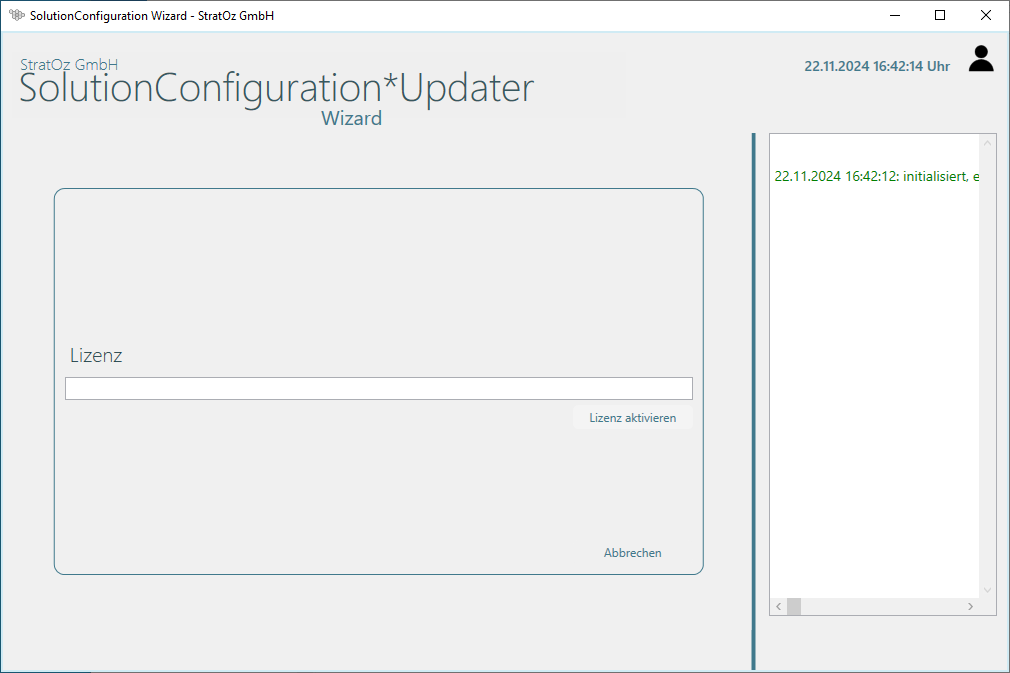
Task: Click the app icon in the title bar
Action: click(x=16, y=15)
